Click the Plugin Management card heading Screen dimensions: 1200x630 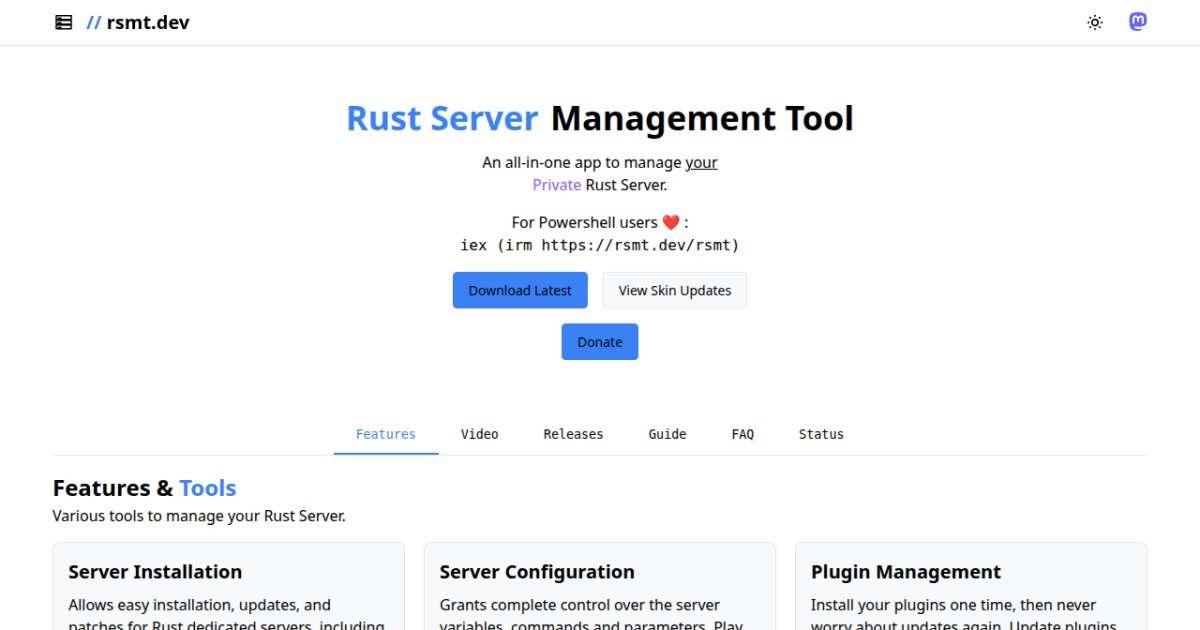point(906,572)
